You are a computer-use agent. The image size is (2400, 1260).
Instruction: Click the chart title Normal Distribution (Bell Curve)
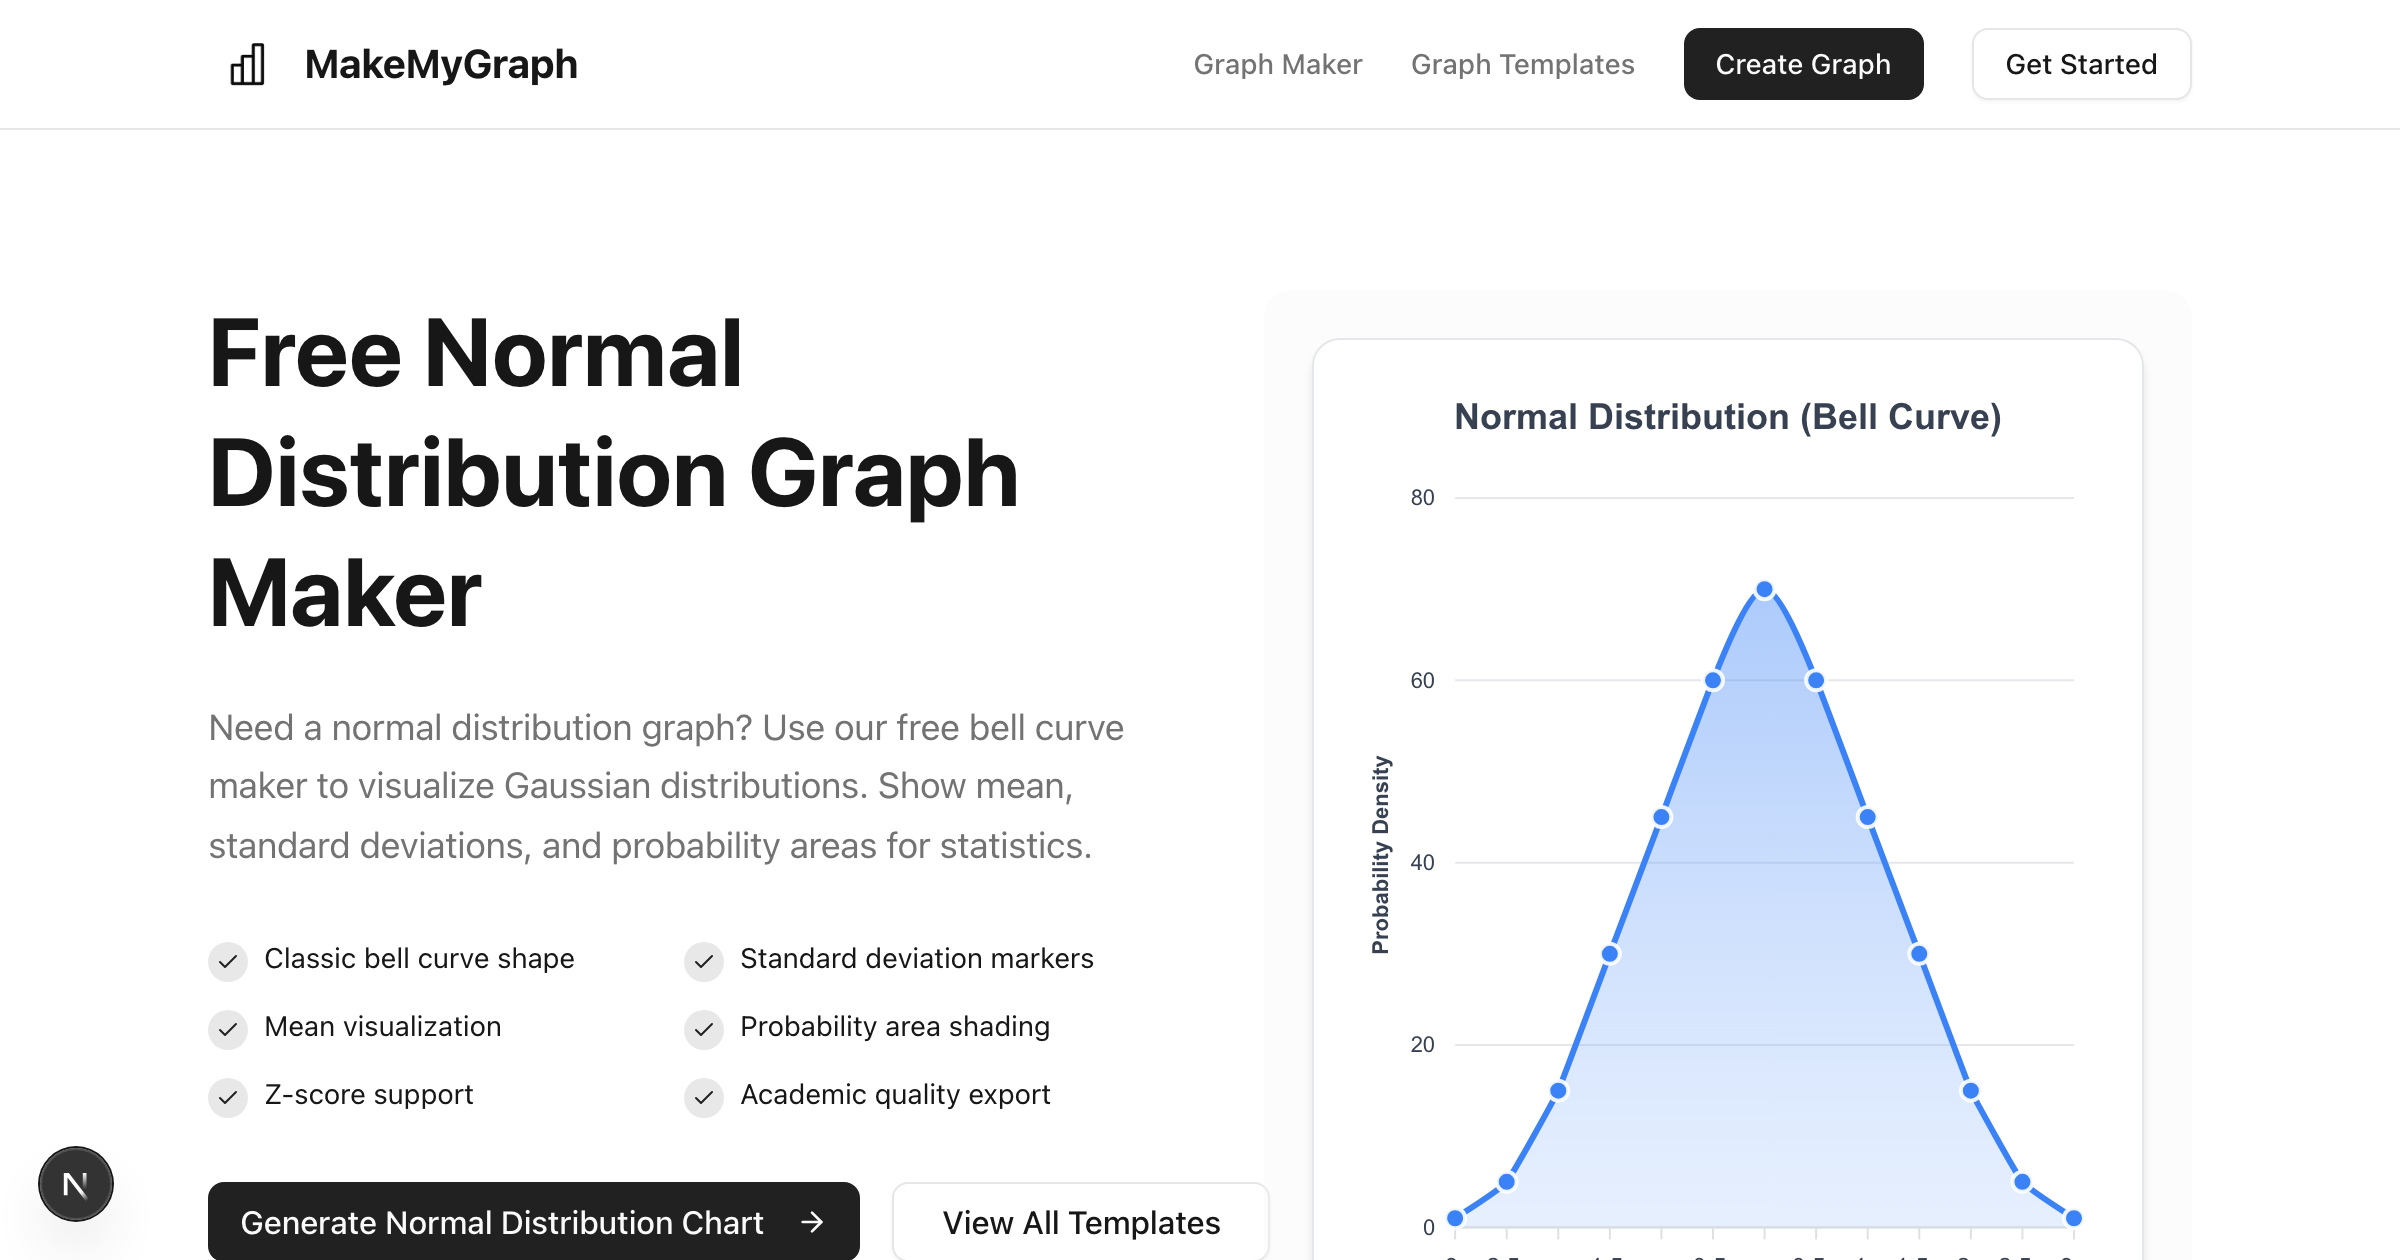pos(1727,416)
